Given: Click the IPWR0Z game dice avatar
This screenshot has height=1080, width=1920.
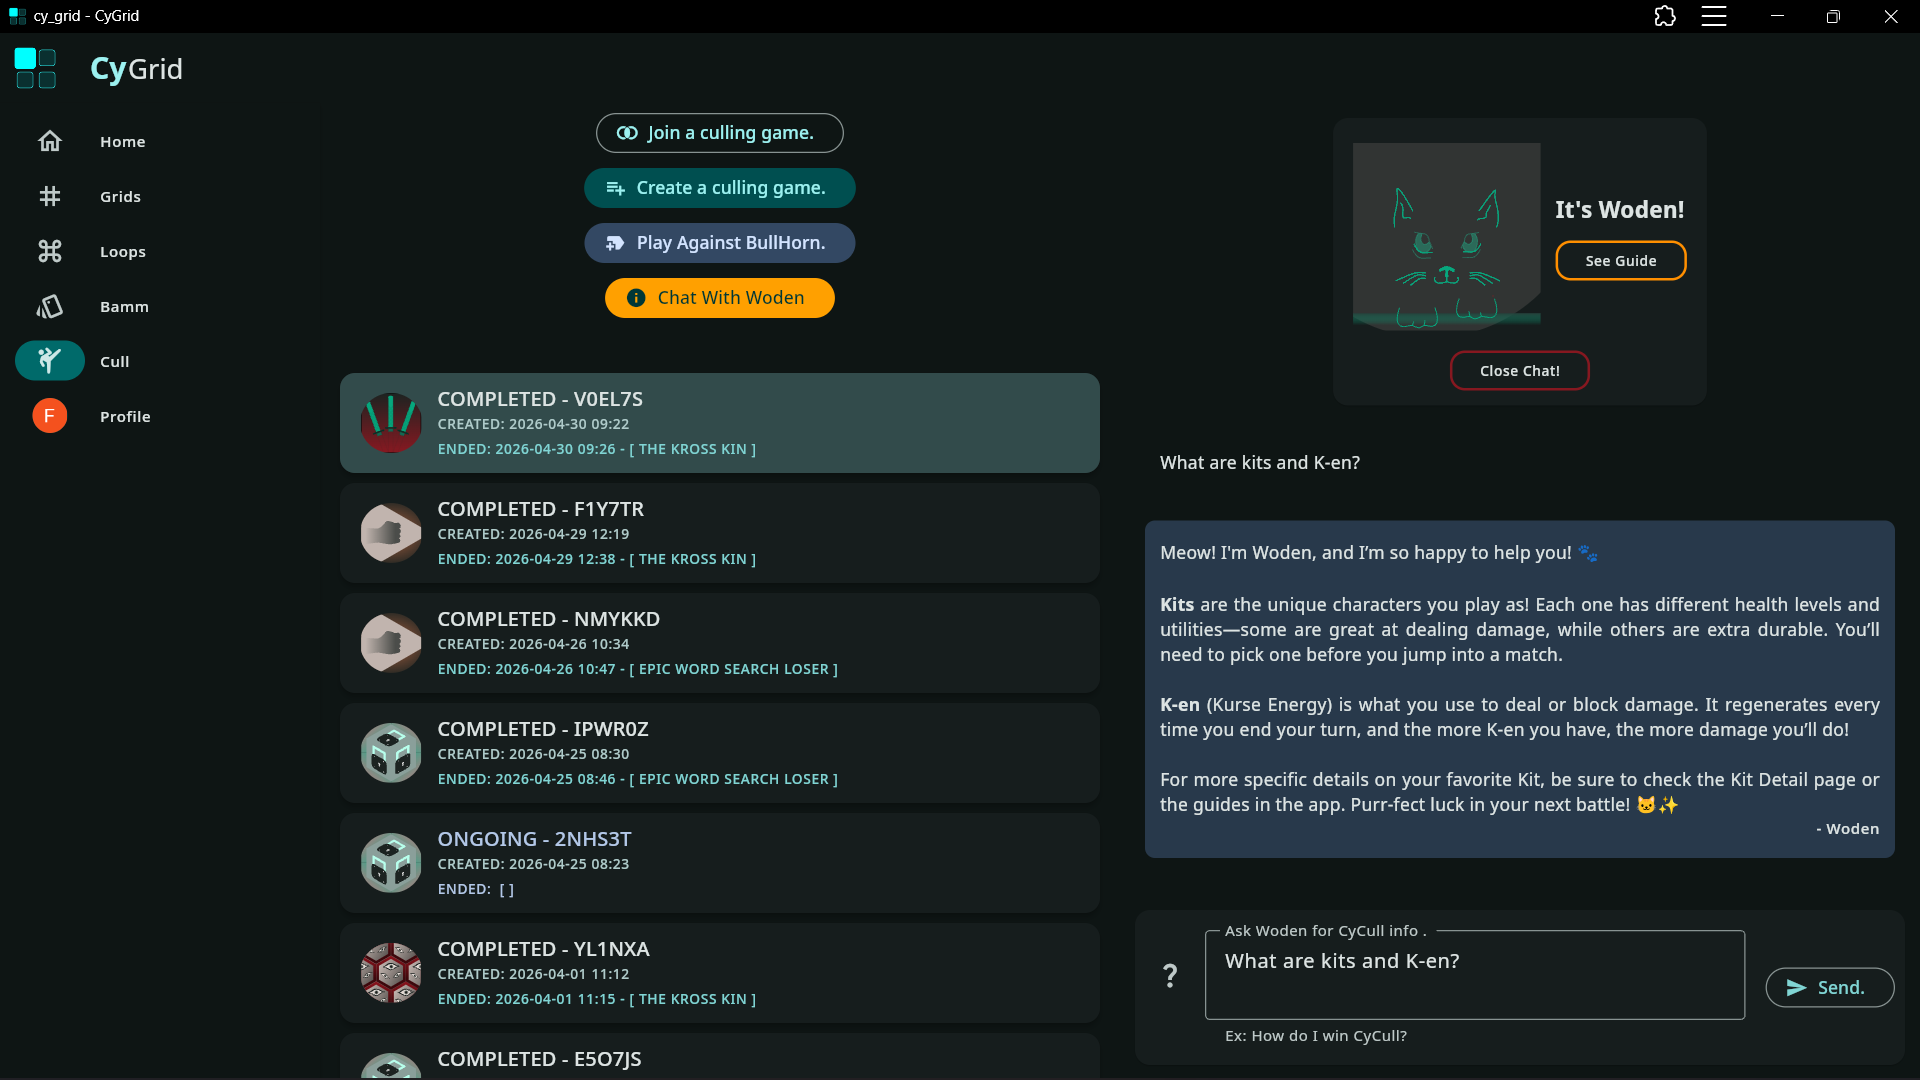Looking at the screenshot, I should [391, 753].
